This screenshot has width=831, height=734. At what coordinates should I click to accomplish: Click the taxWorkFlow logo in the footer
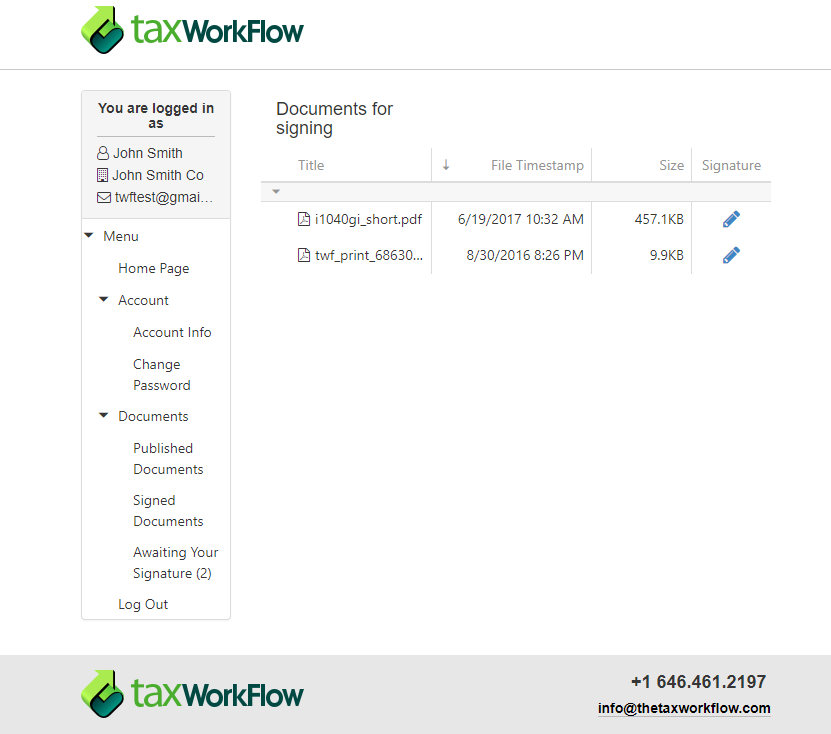[192, 694]
